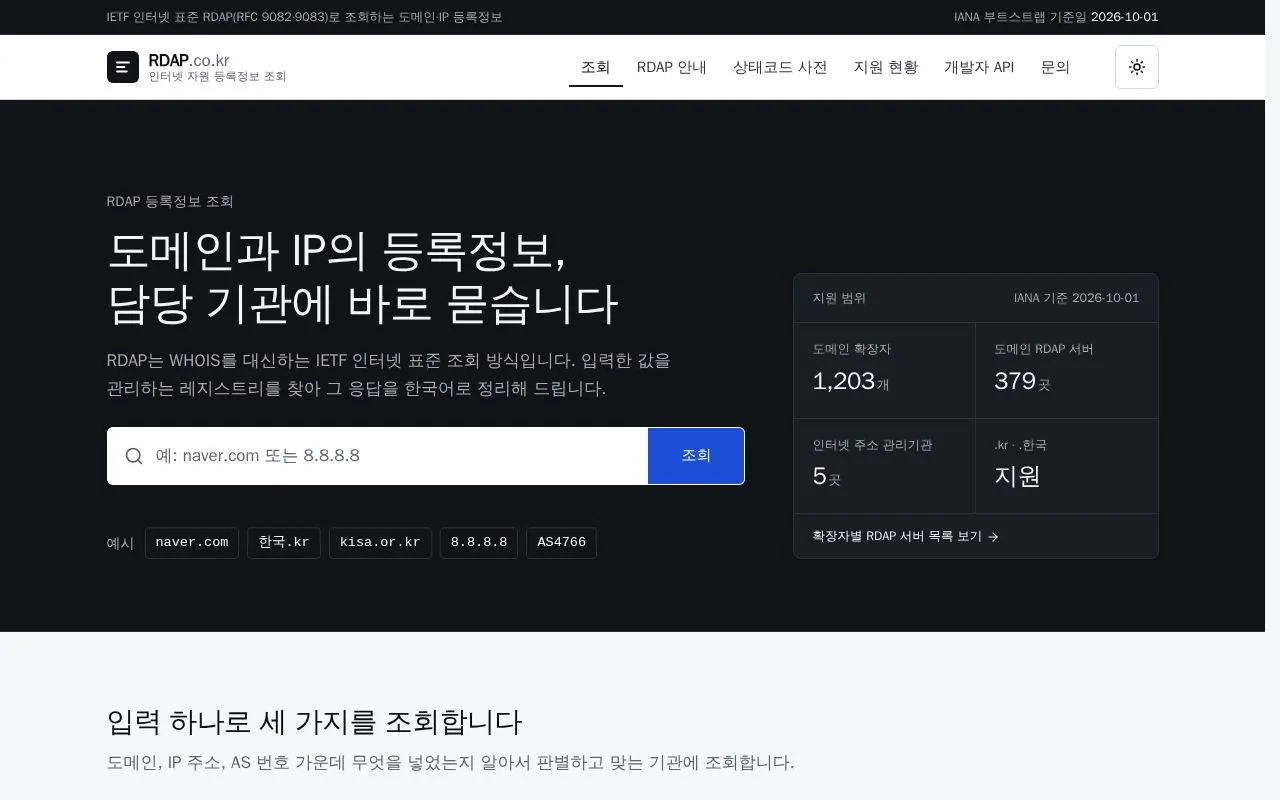Click the 1,203 도메인 확장자 value
The height and width of the screenshot is (800, 1280).
844,381
